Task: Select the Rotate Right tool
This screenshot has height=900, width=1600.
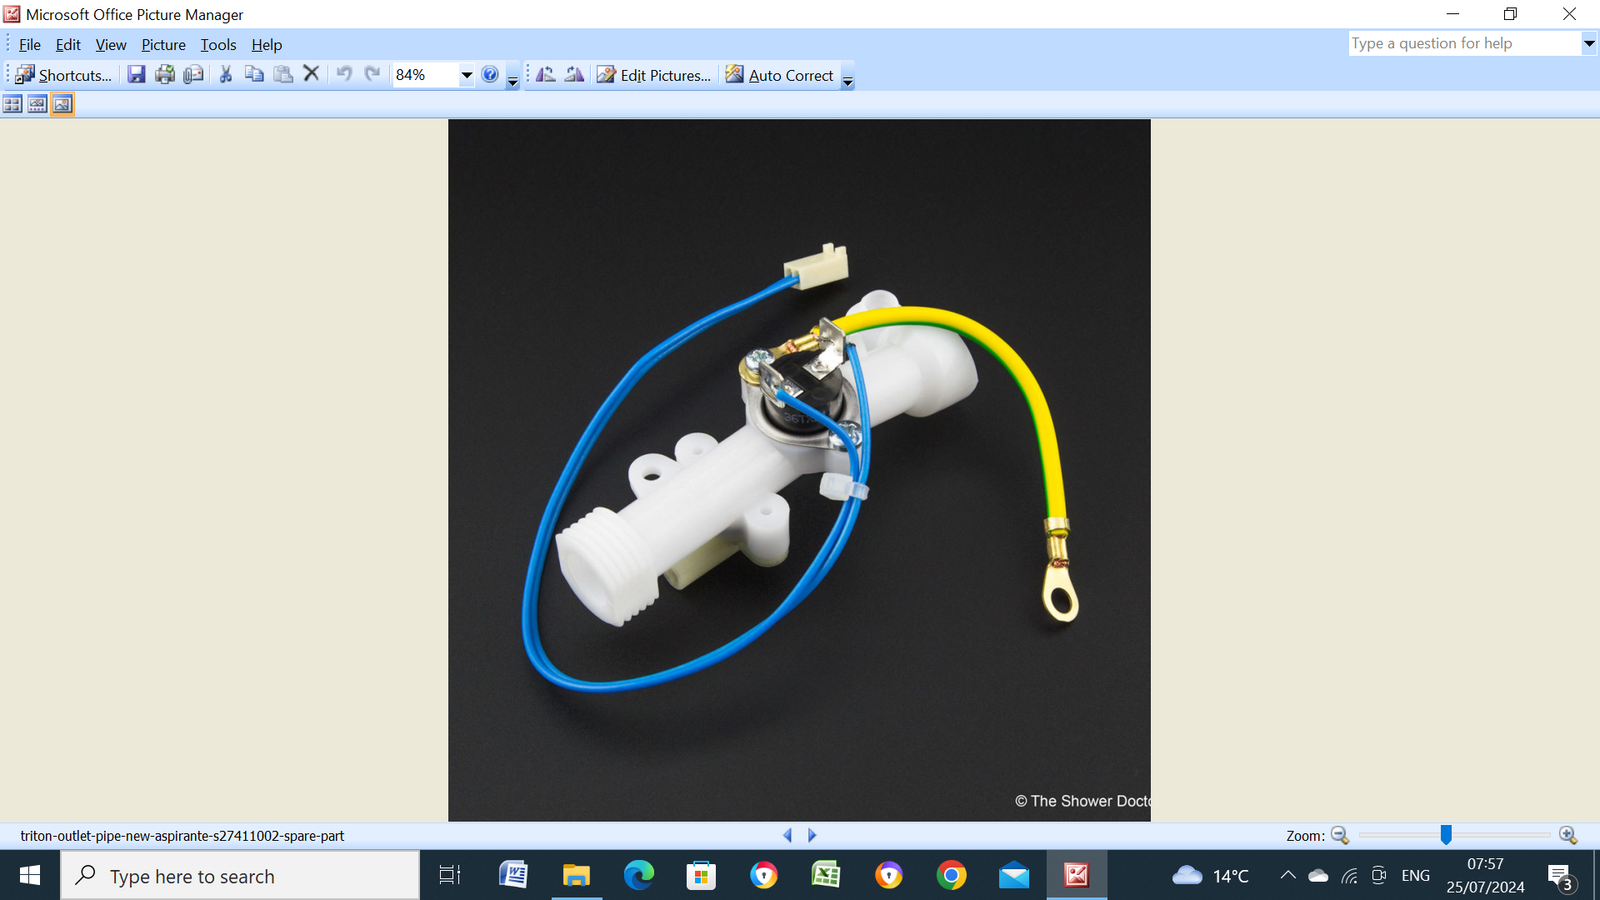Action: [573, 75]
